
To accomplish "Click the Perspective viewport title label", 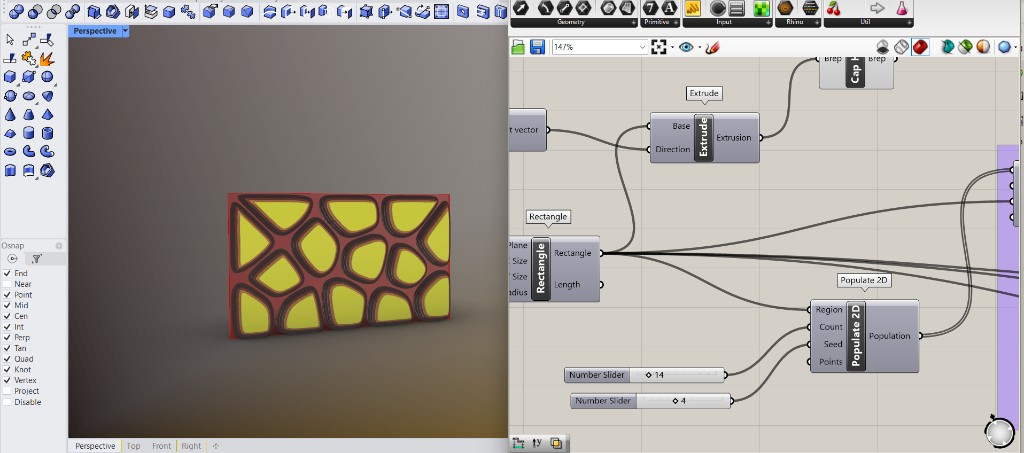I will pos(95,31).
